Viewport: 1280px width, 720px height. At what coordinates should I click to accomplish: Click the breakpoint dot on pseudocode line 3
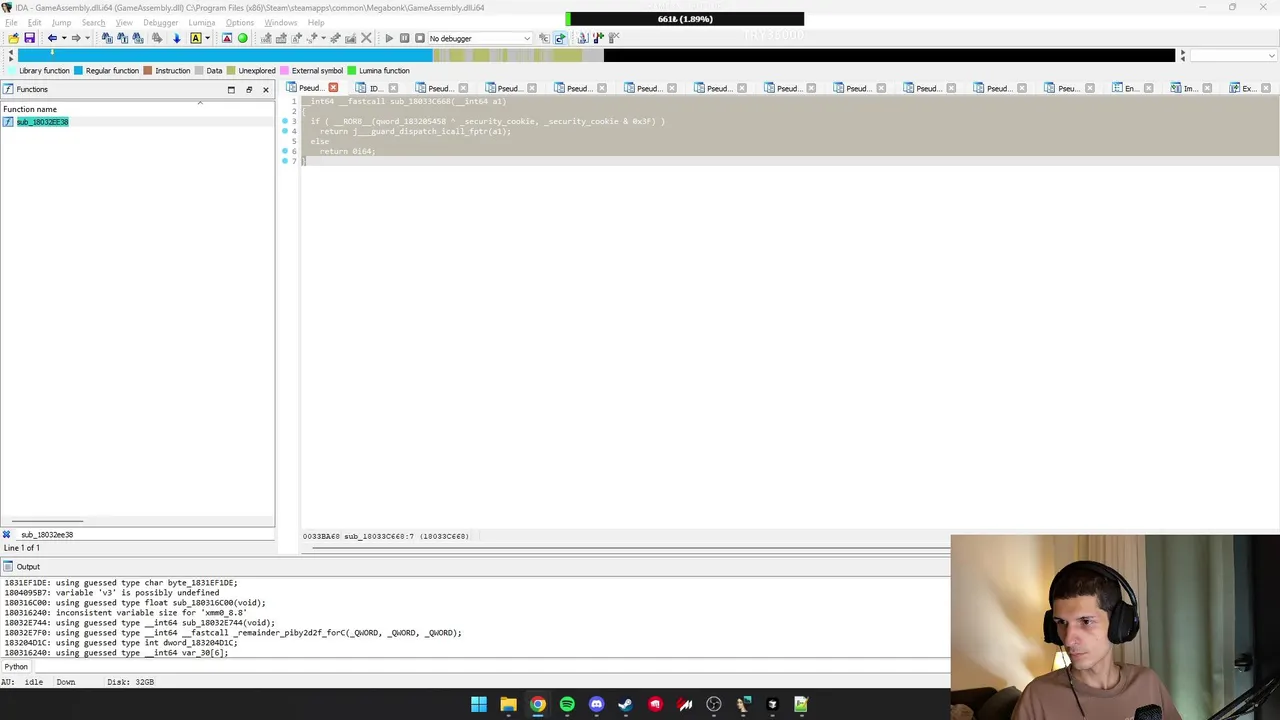[x=285, y=121]
